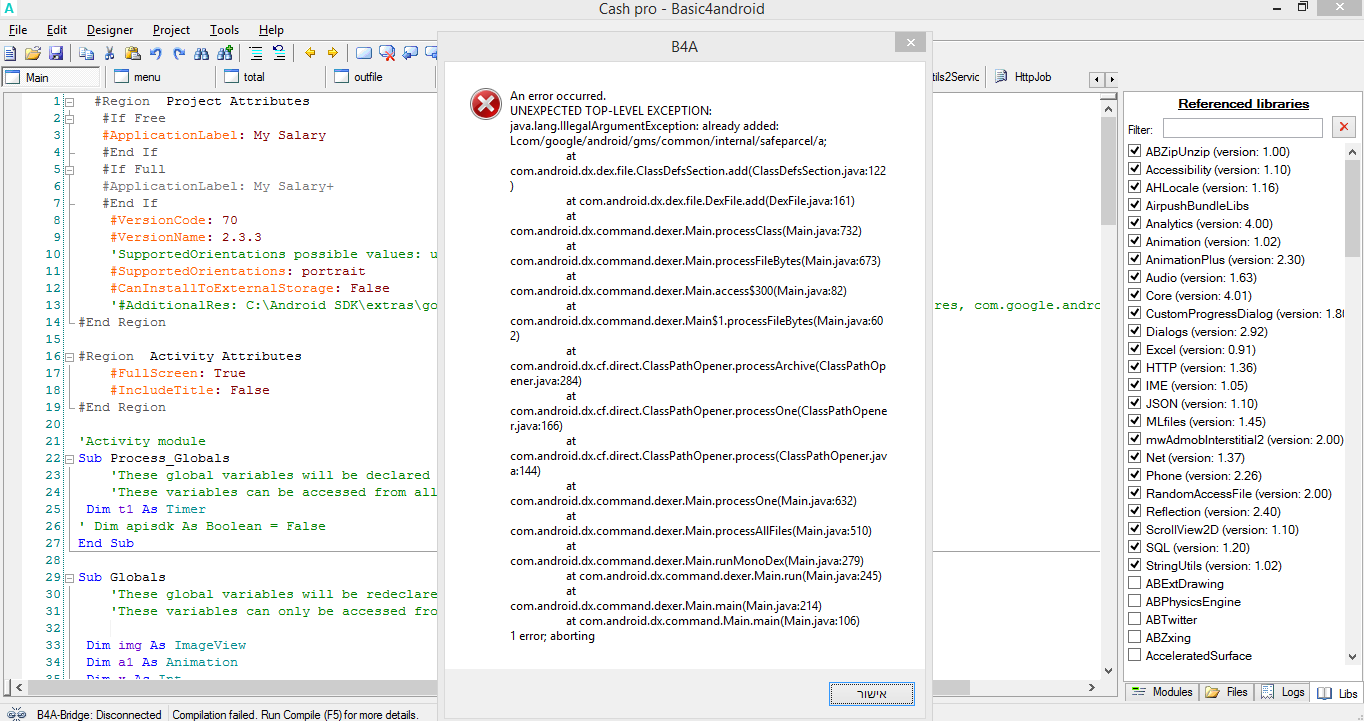Uncheck the ABZipUnzip library
The height and width of the screenshot is (721, 1364).
point(1135,151)
